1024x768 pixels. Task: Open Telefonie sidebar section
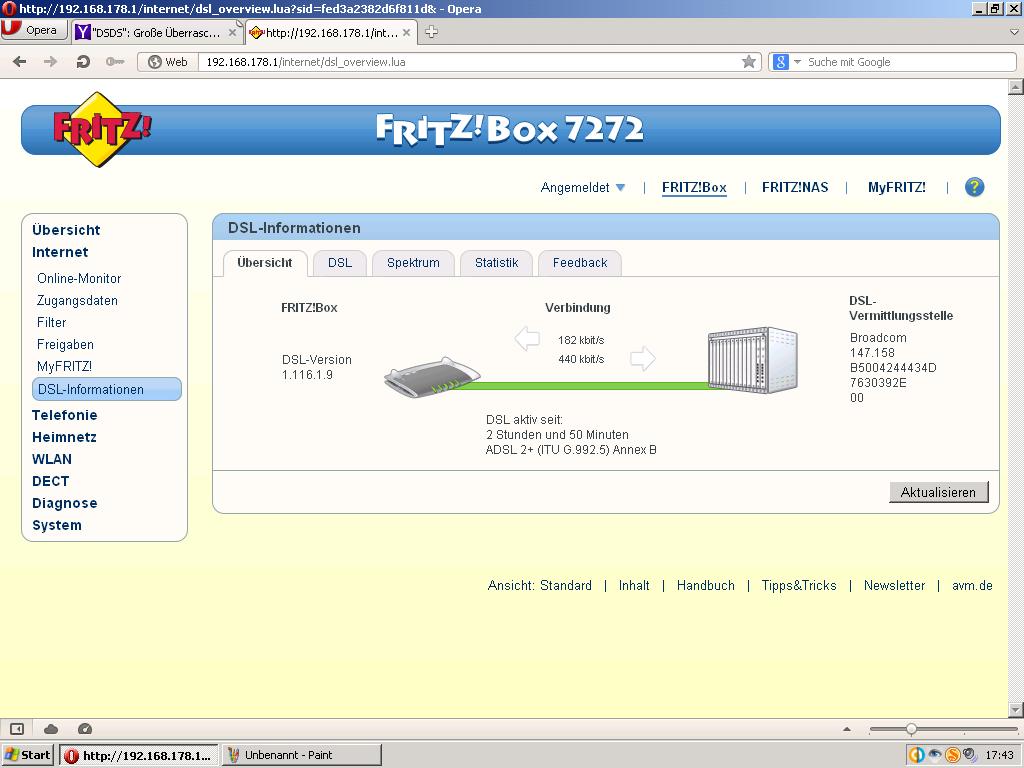(65, 415)
